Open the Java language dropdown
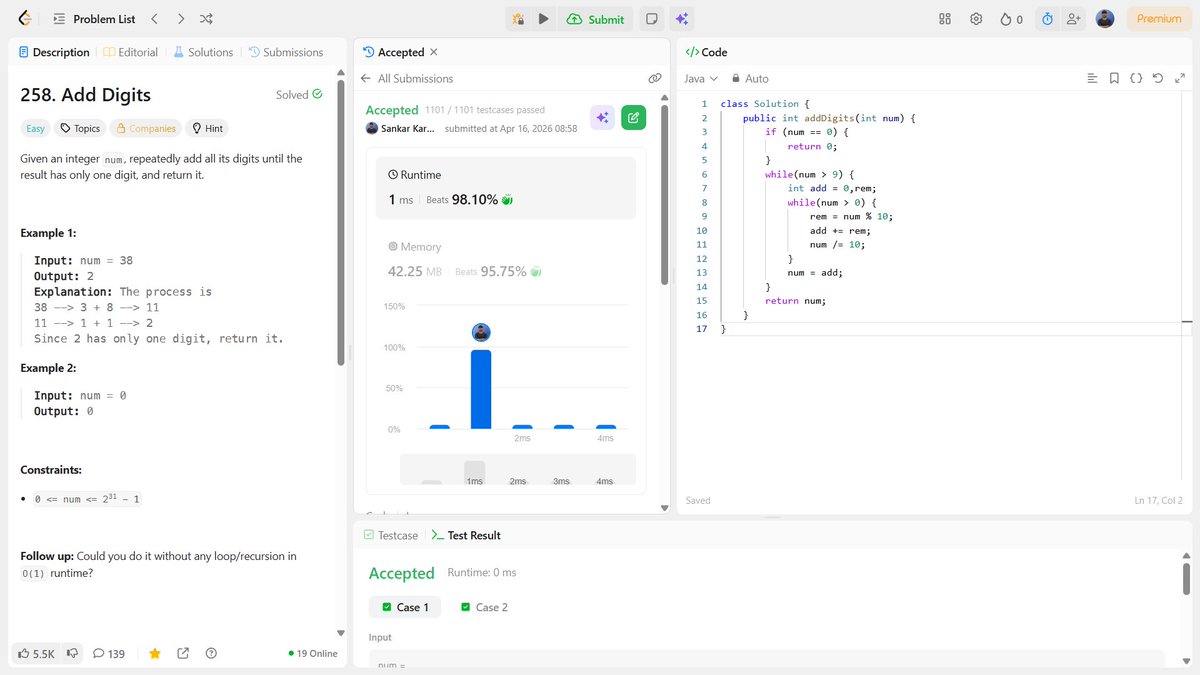This screenshot has height=675, width=1200. (701, 78)
